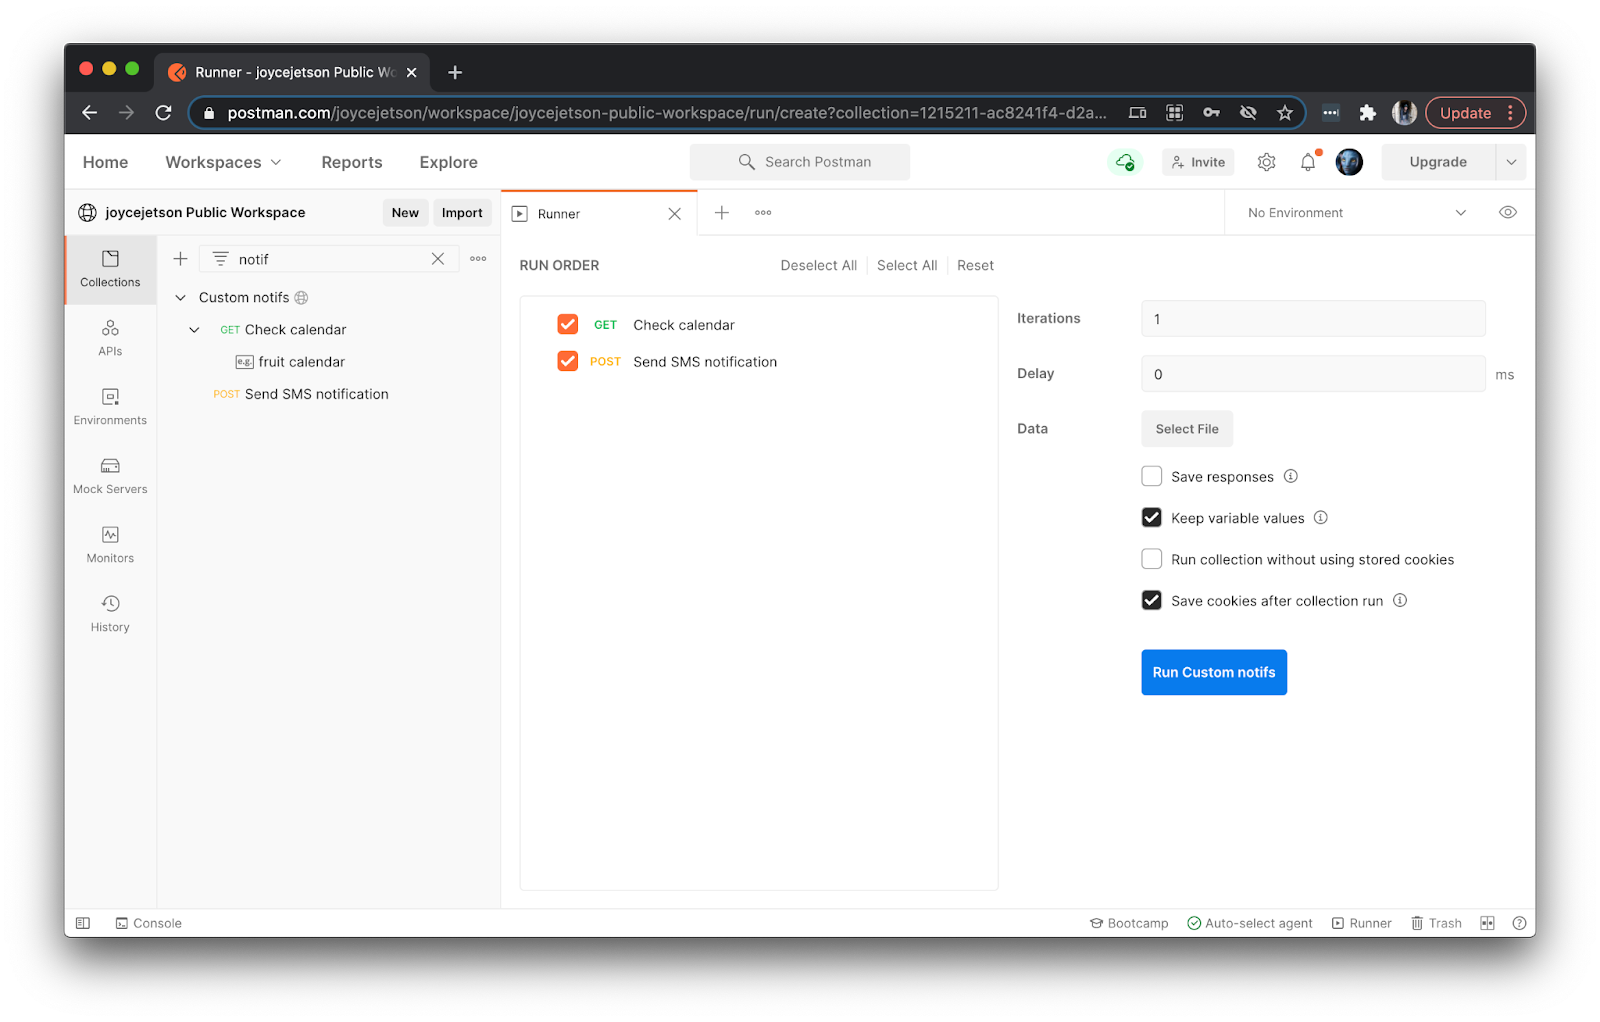Collapse the Check calendar request examples

coord(195,329)
